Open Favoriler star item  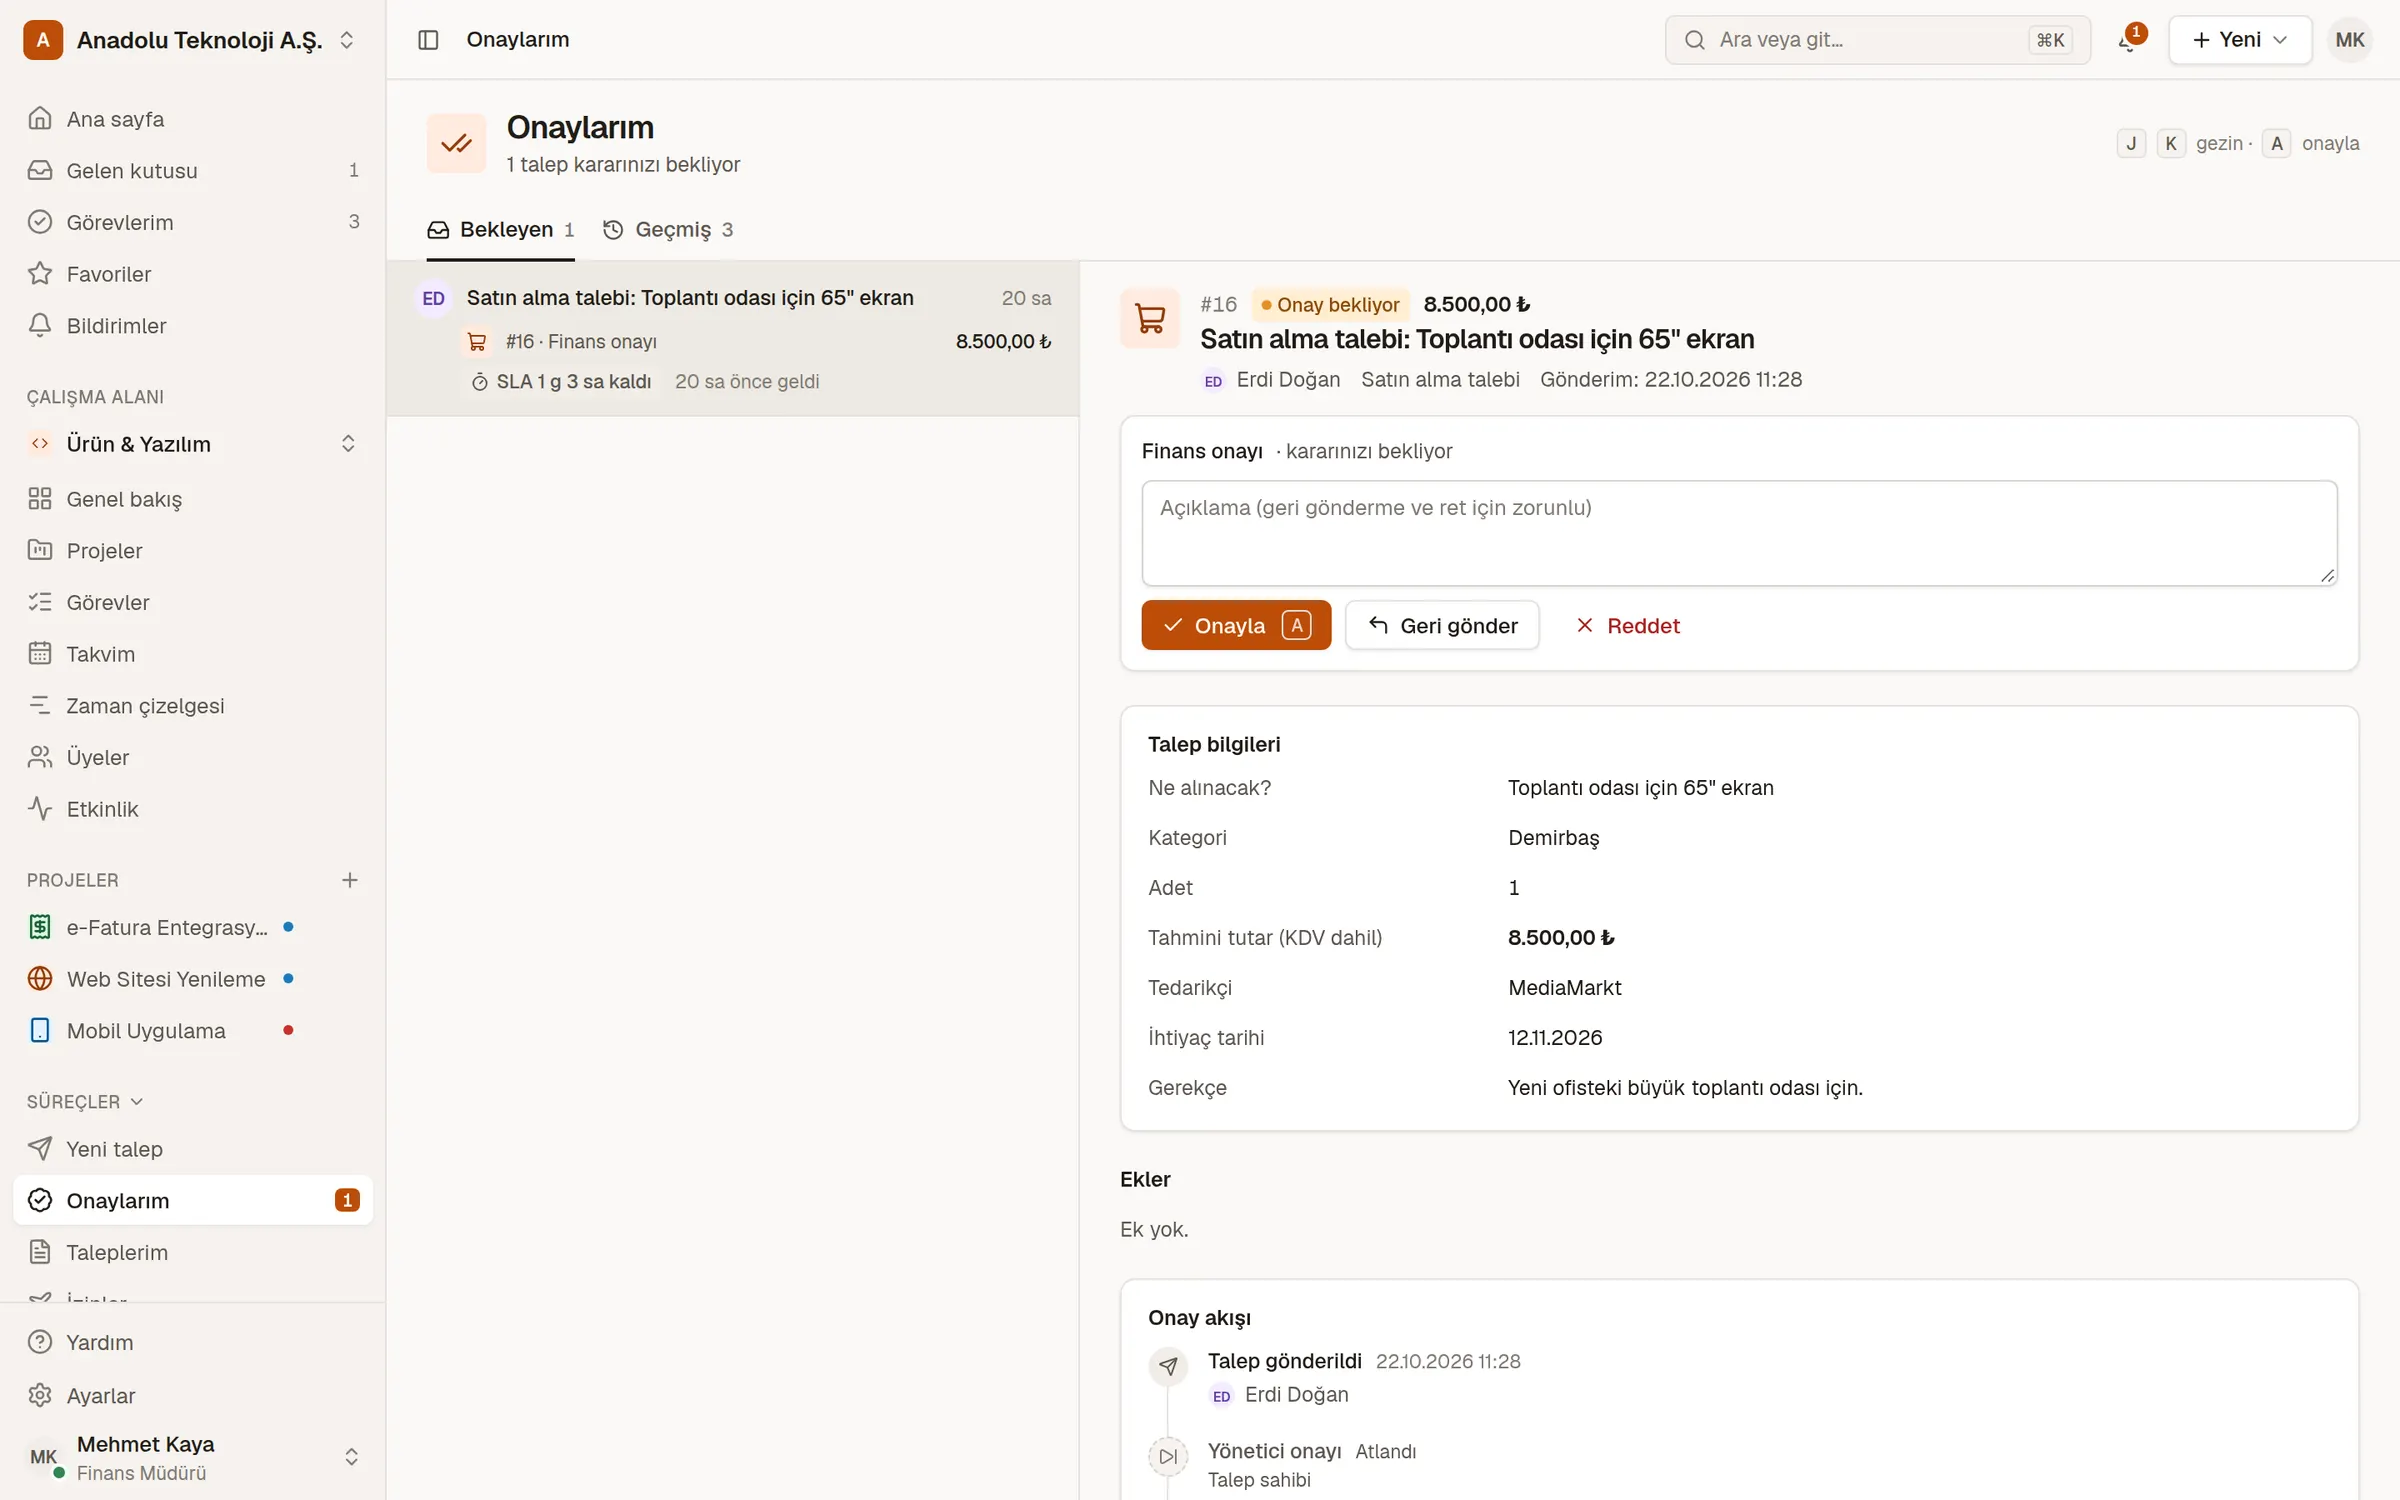(193, 274)
